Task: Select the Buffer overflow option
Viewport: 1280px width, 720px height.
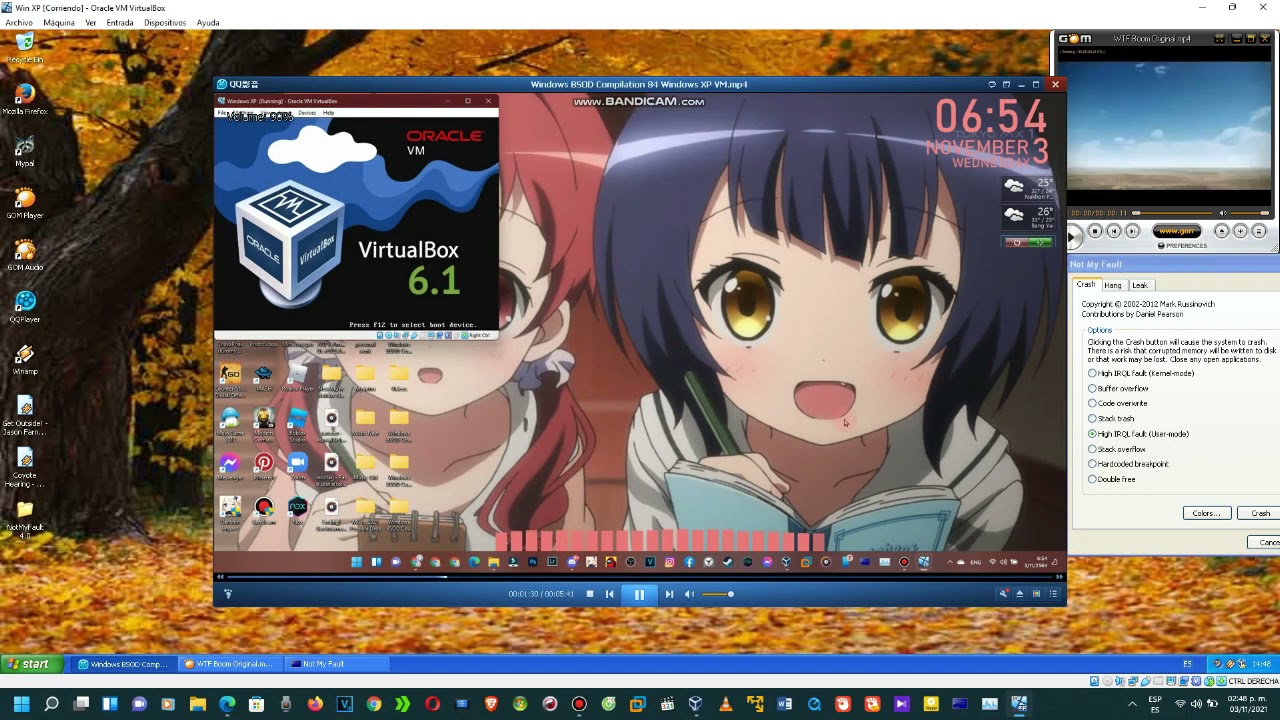Action: point(1119,389)
